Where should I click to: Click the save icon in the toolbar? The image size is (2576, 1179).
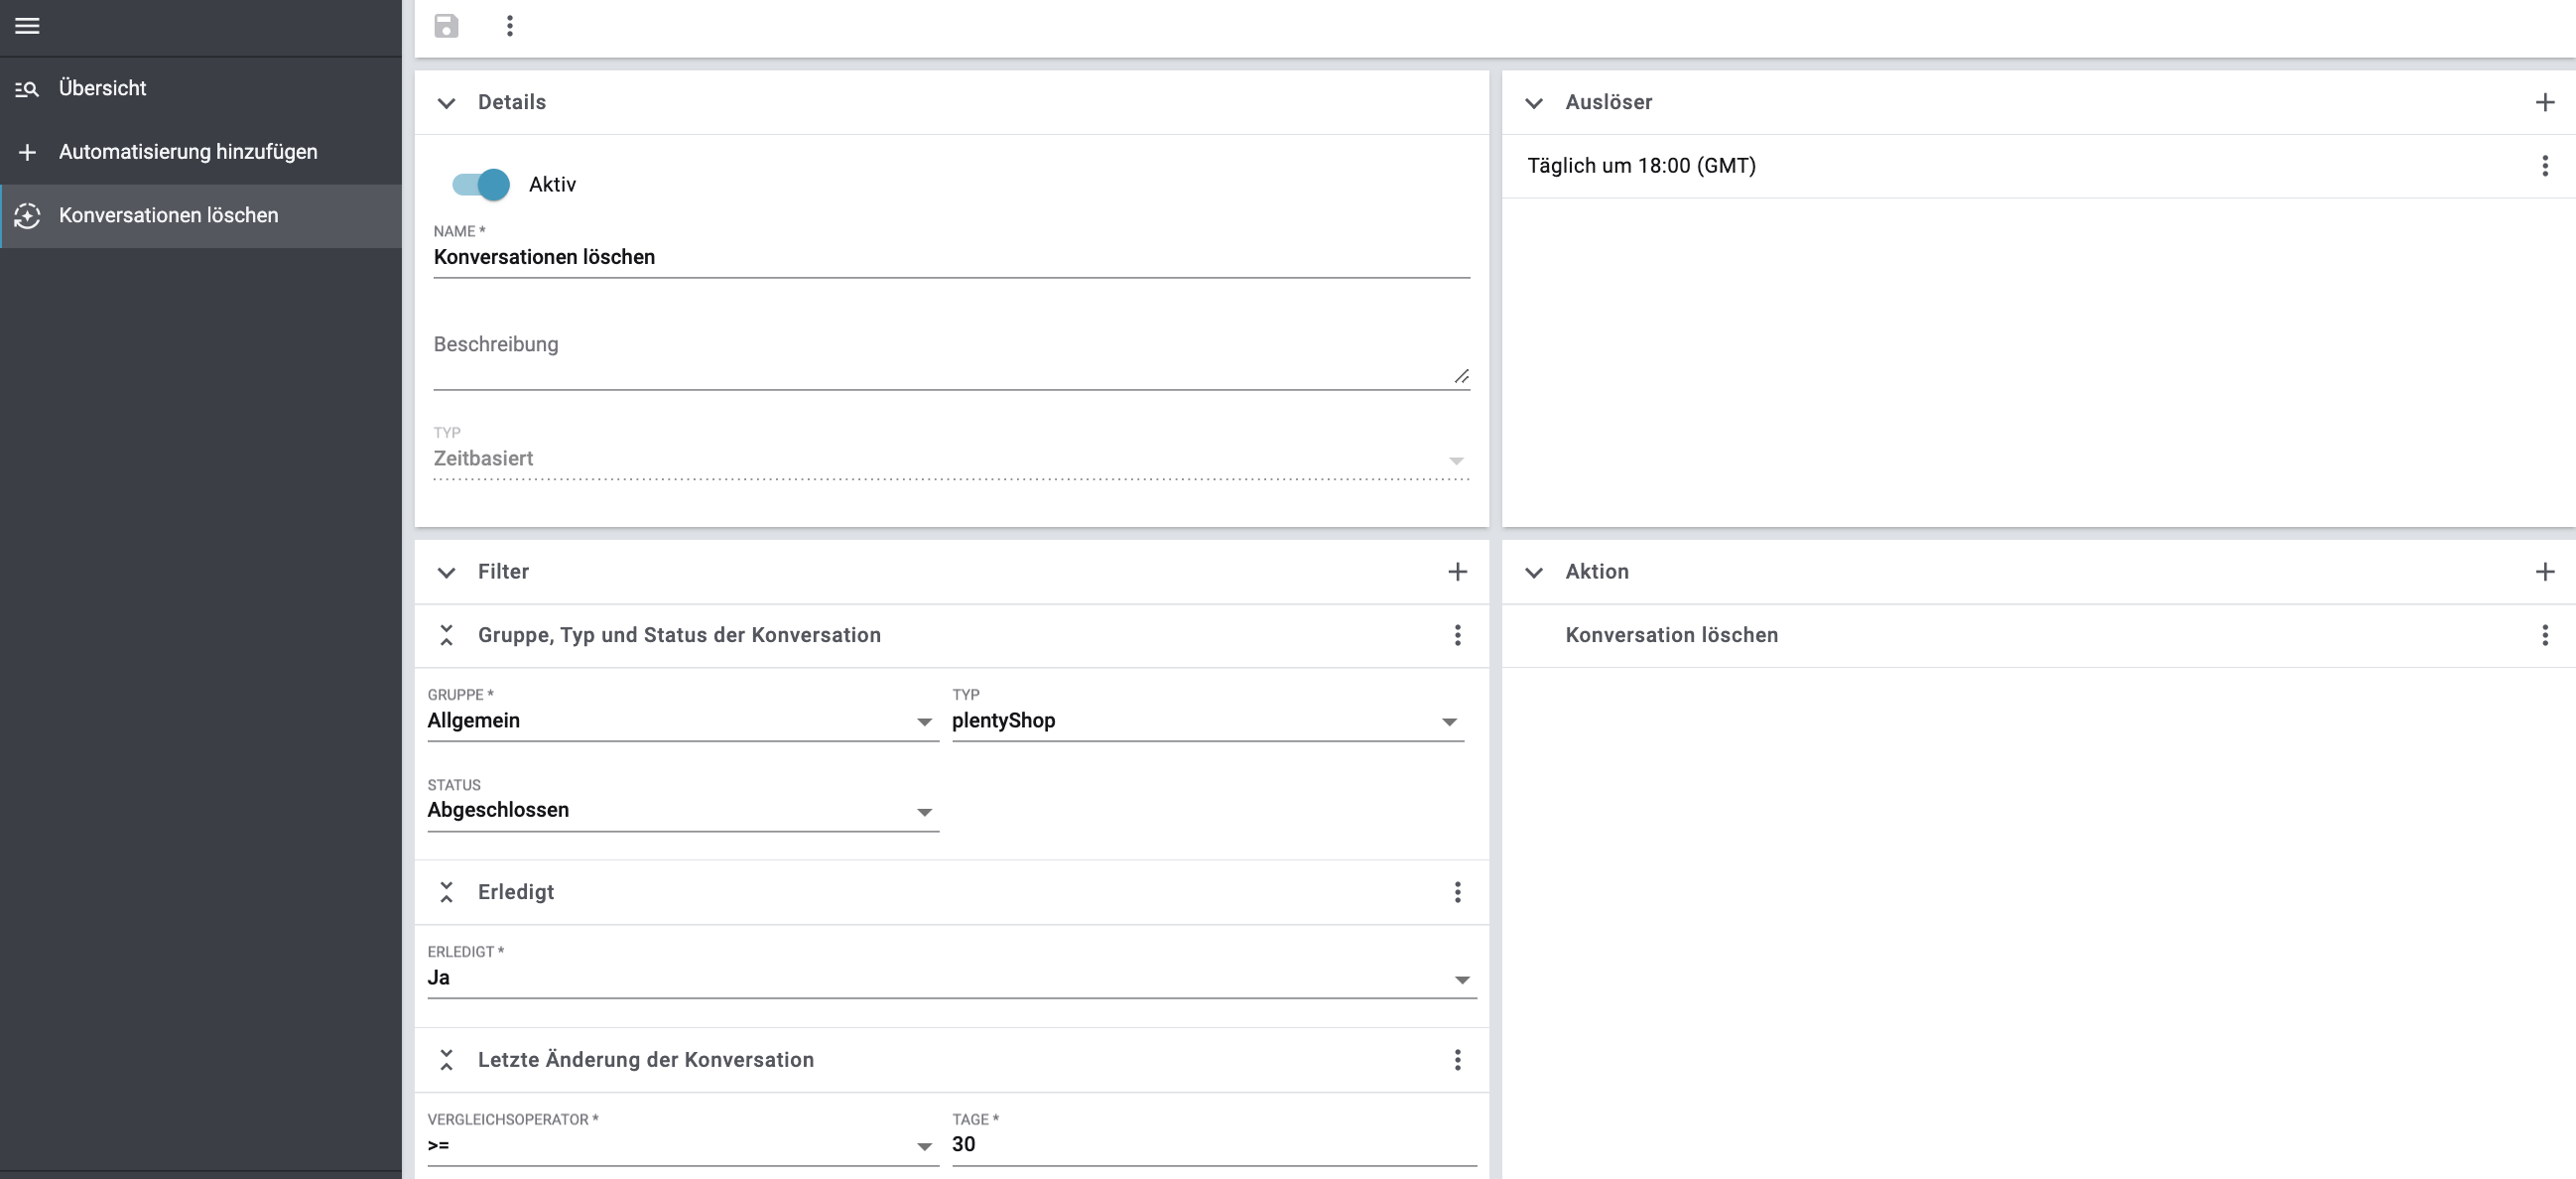coord(446,26)
